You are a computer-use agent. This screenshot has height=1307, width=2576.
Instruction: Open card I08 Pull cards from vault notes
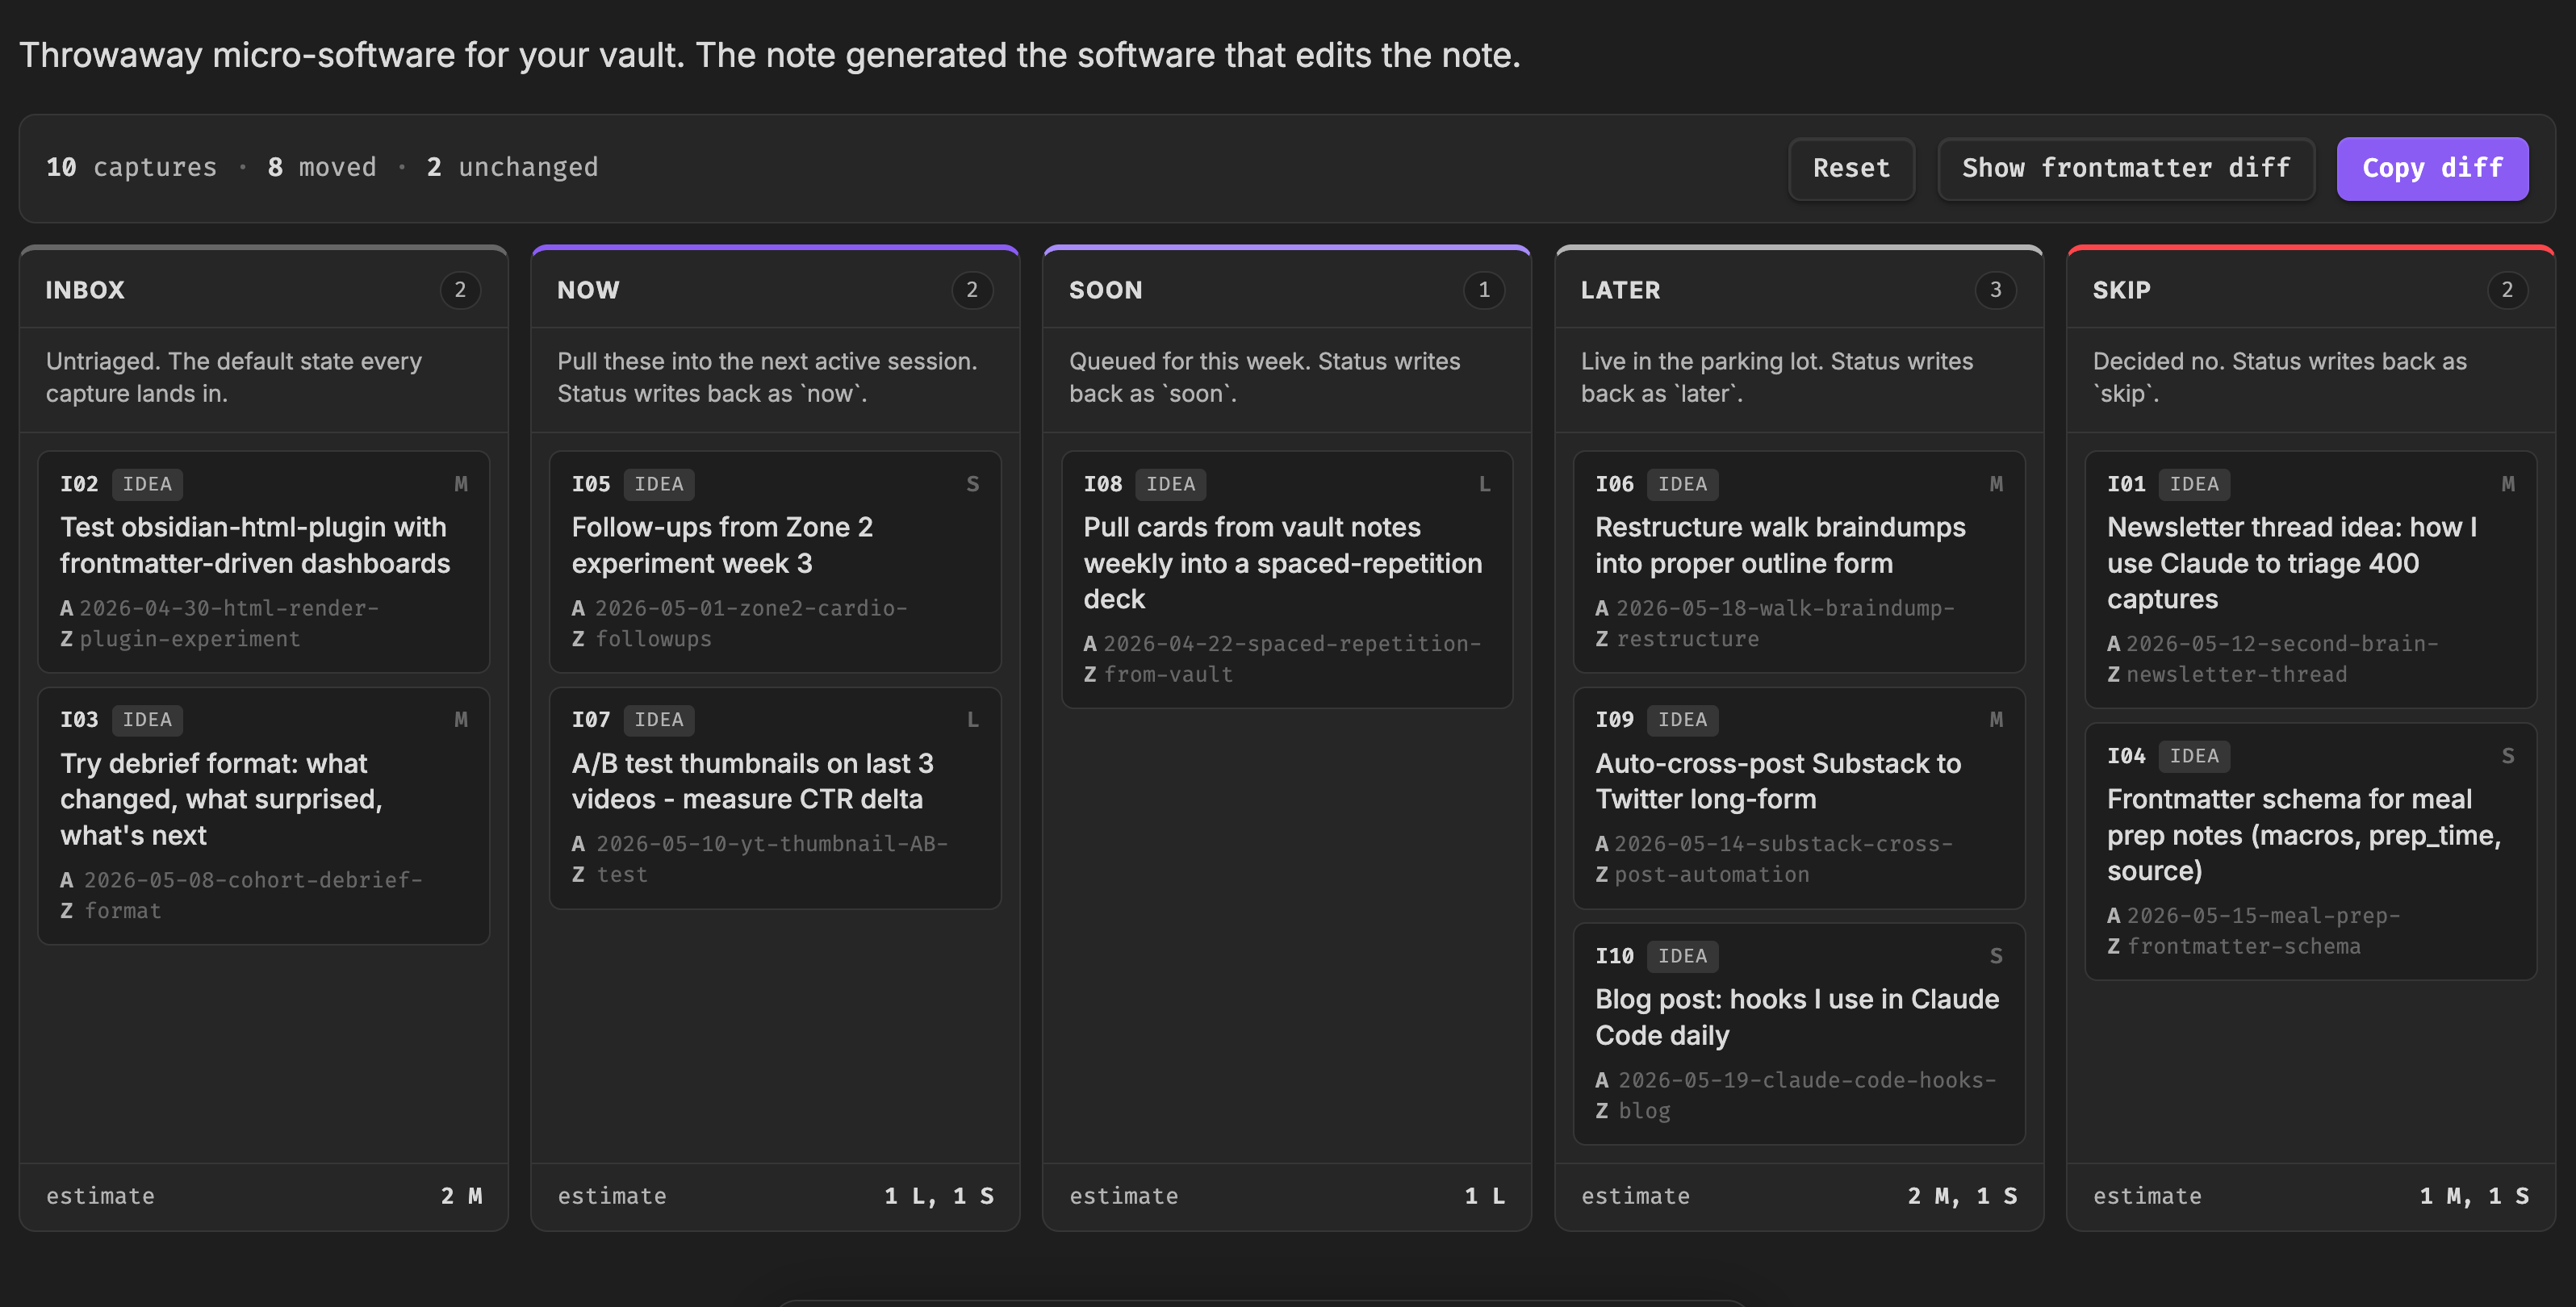pyautogui.click(x=1287, y=579)
